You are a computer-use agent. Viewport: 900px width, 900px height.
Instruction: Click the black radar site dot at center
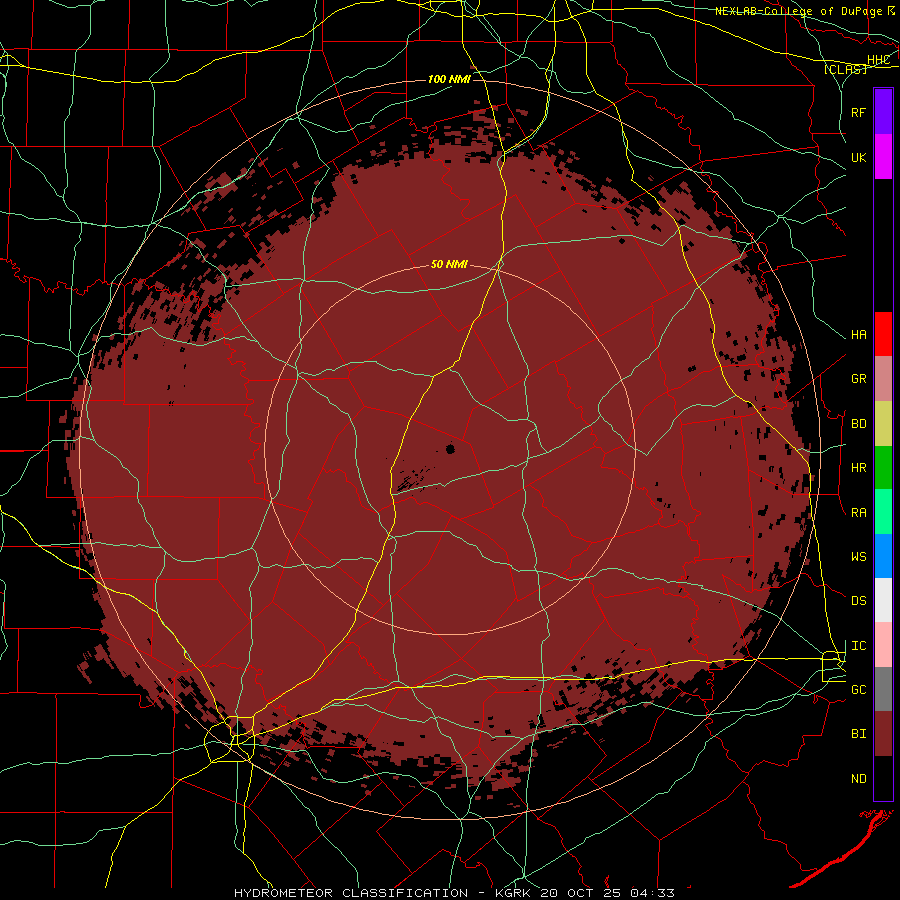point(450,449)
